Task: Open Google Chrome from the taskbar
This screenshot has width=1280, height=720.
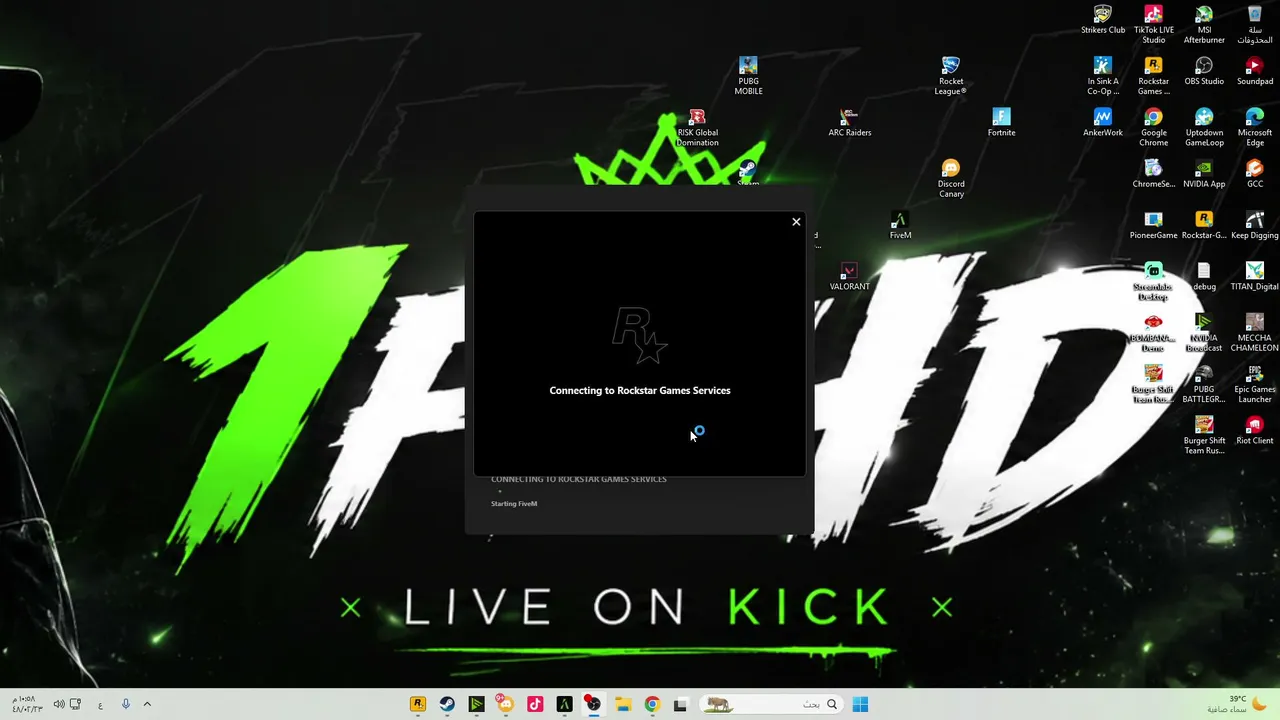Action: coord(652,704)
